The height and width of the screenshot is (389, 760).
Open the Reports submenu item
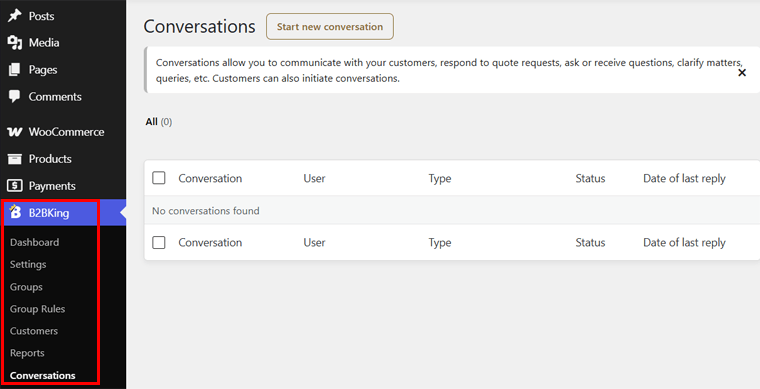pos(27,353)
